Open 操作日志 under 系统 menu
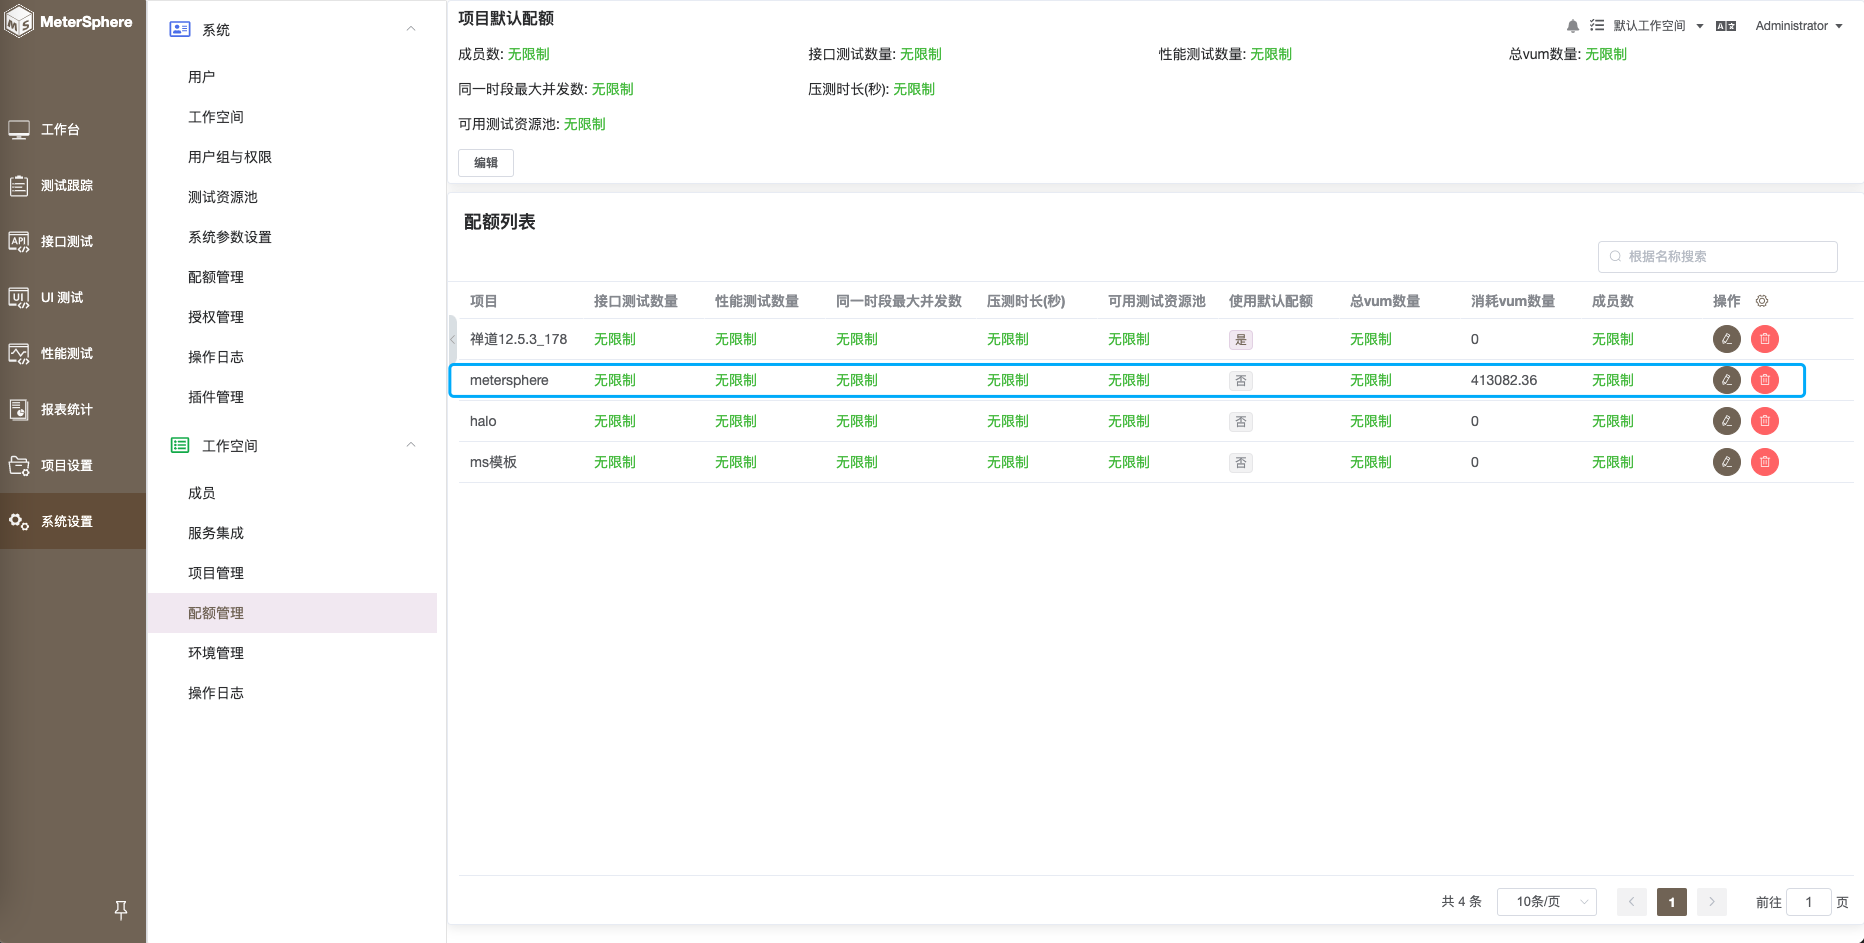1864x943 pixels. [x=292, y=357]
